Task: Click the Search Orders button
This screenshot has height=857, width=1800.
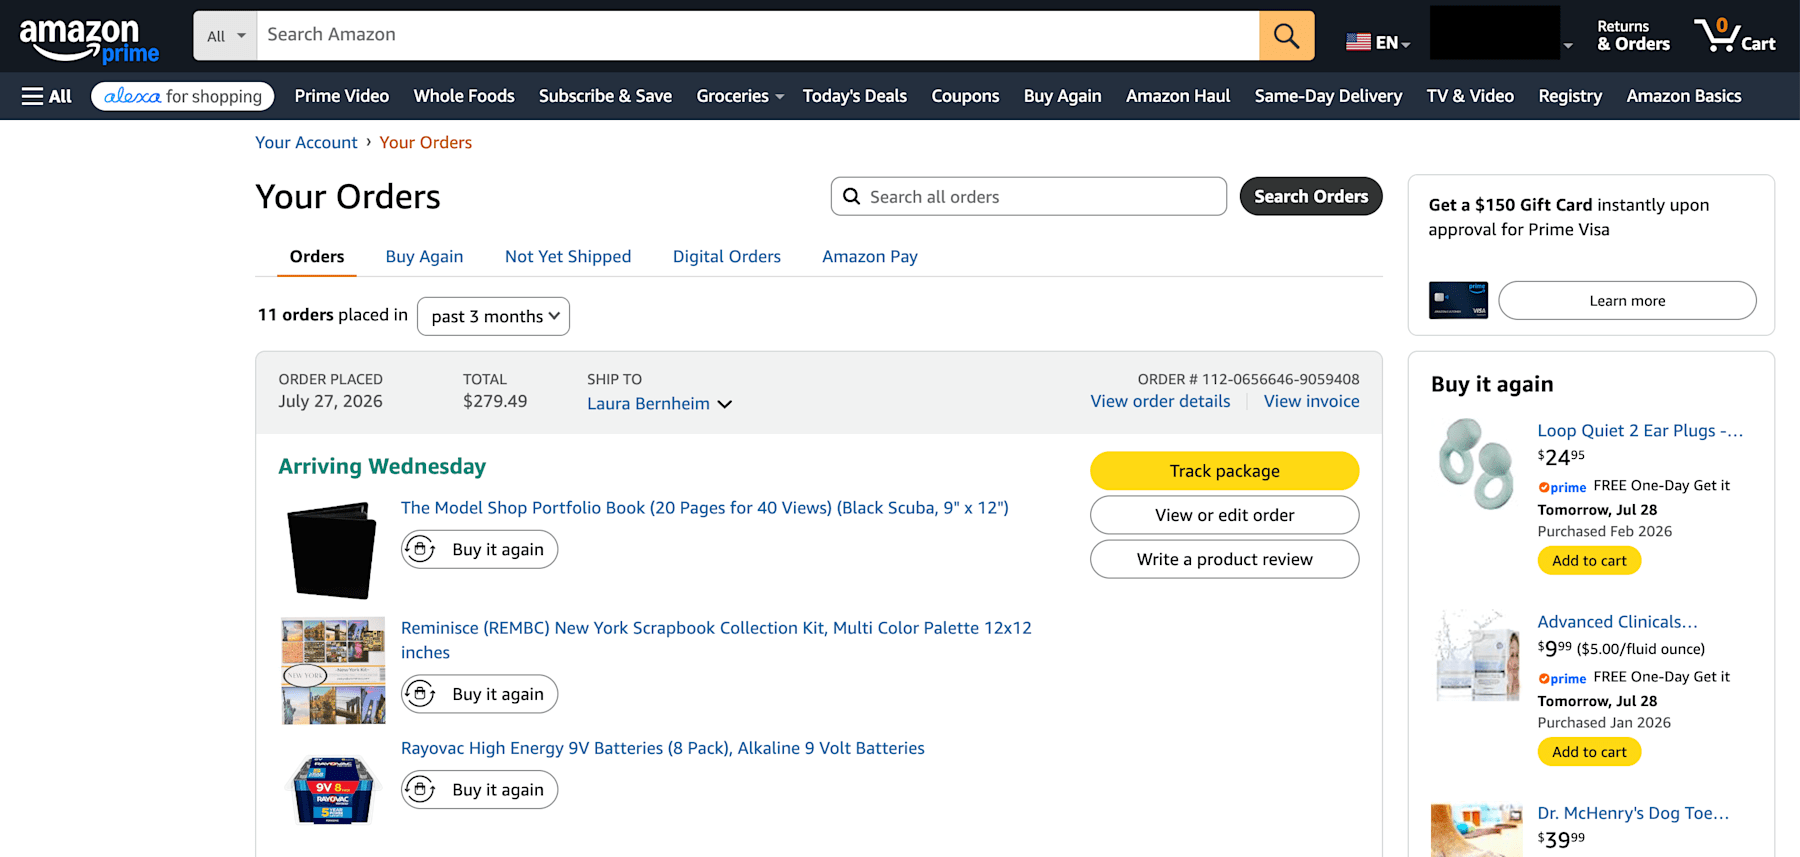Action: click(x=1311, y=196)
